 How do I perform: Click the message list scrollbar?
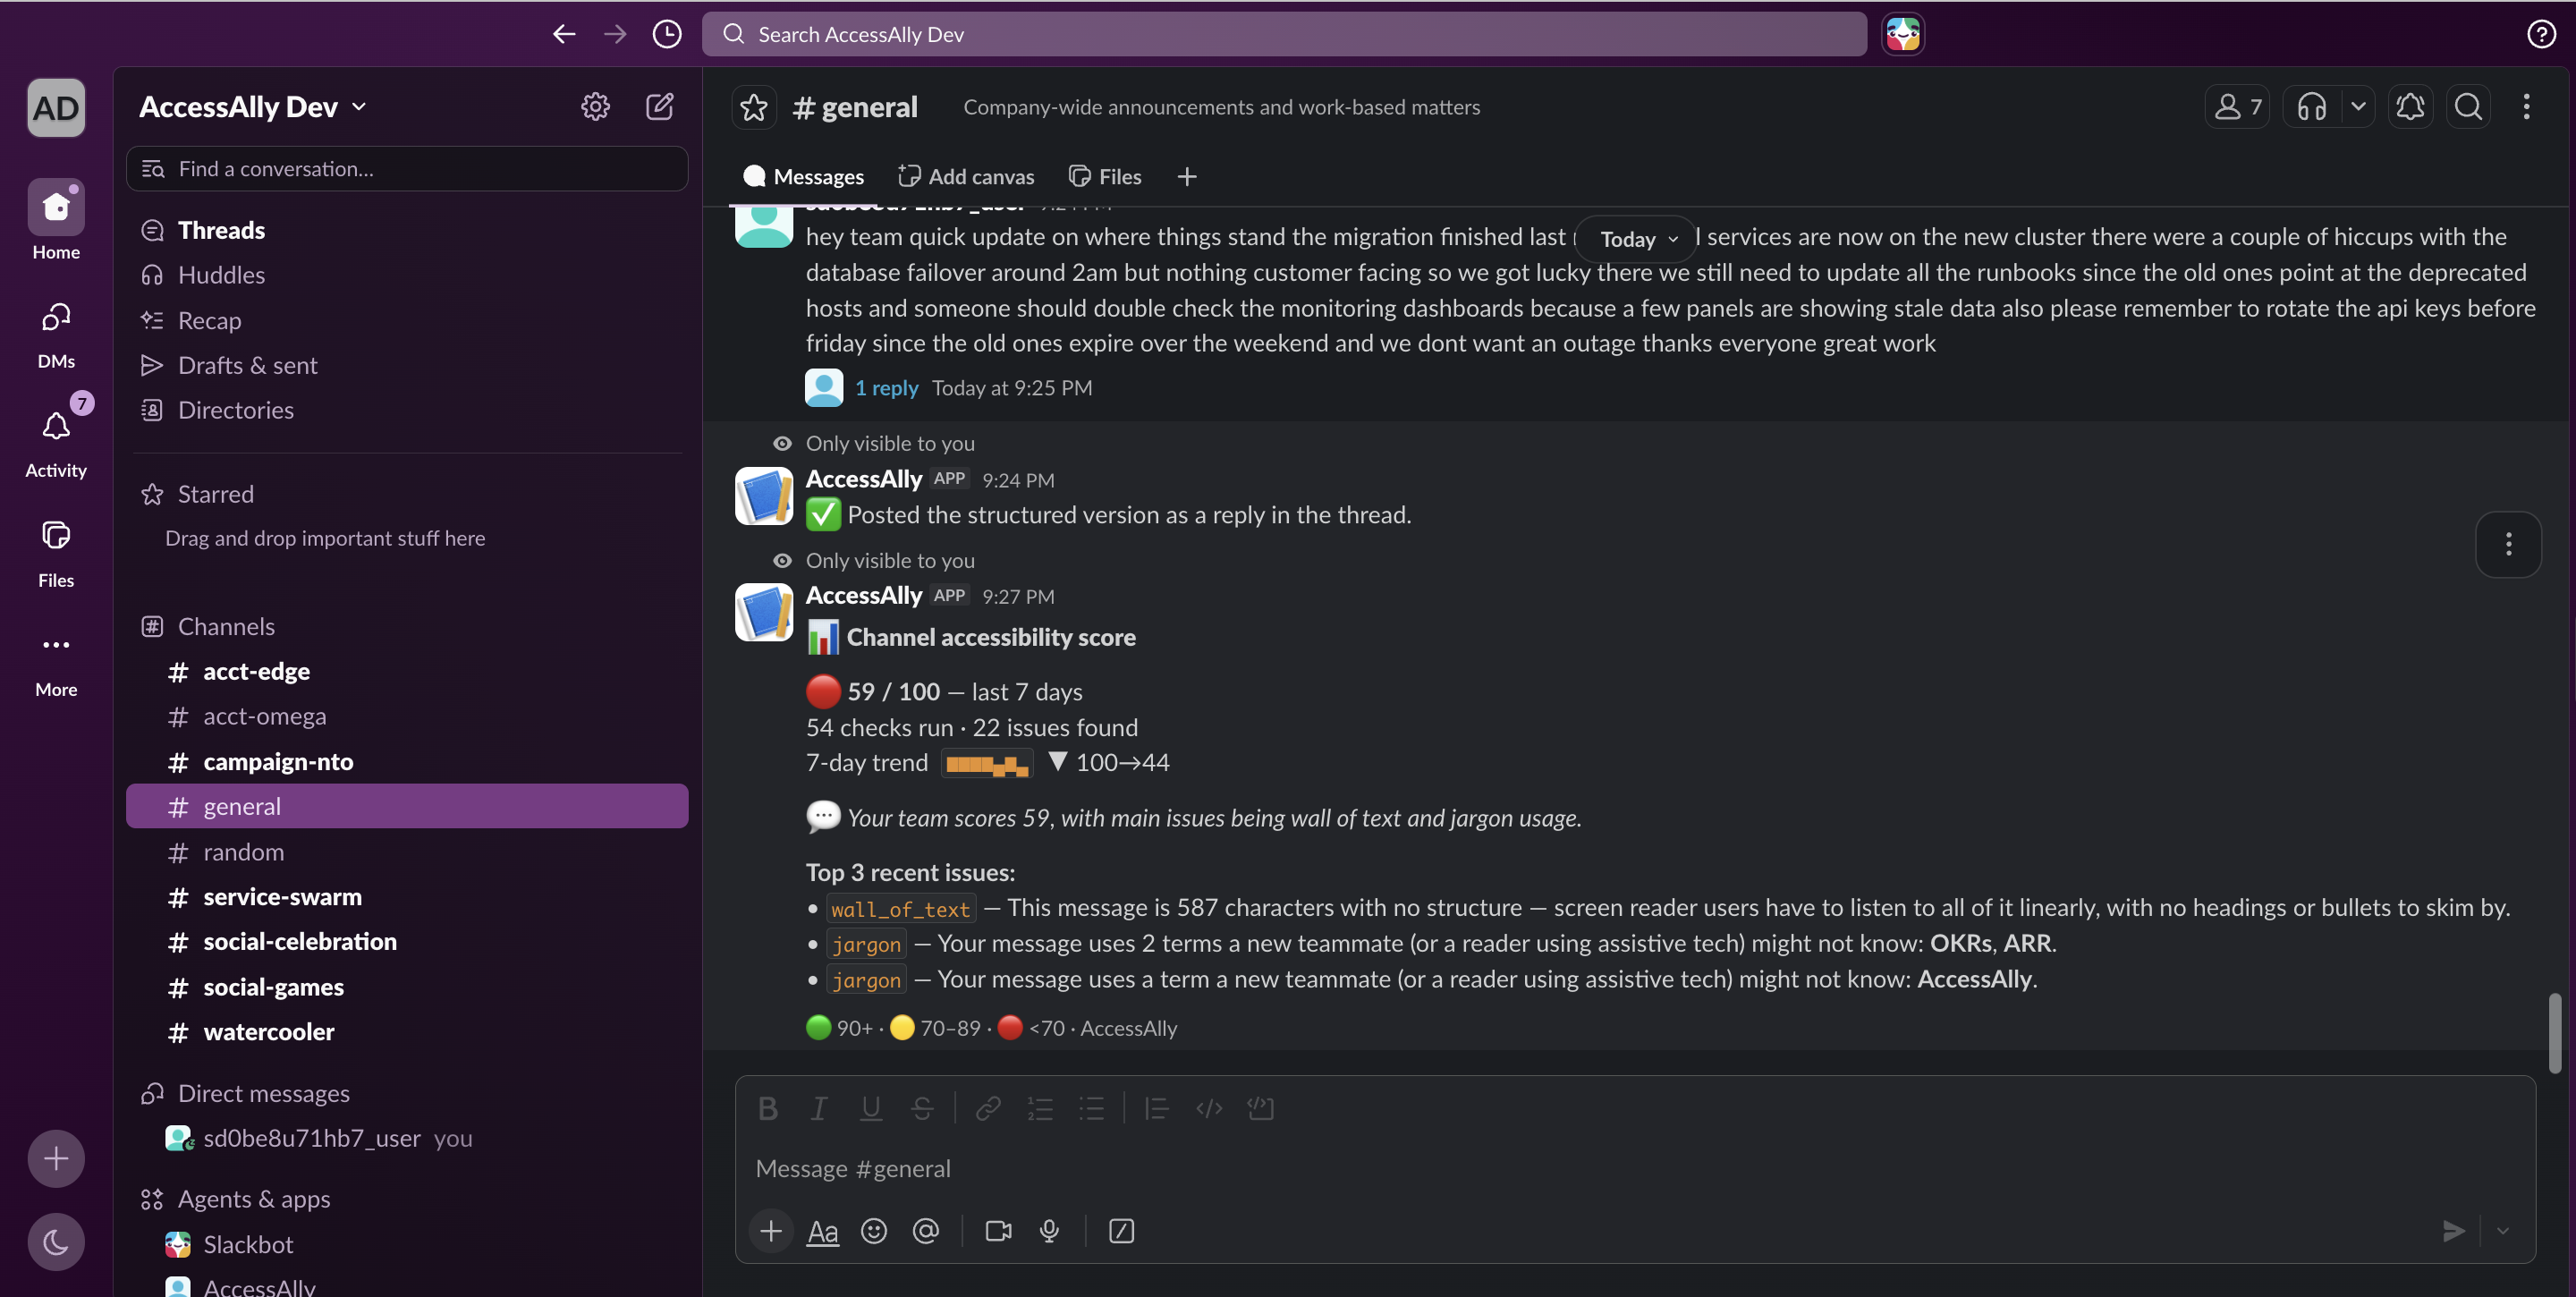2554,1032
